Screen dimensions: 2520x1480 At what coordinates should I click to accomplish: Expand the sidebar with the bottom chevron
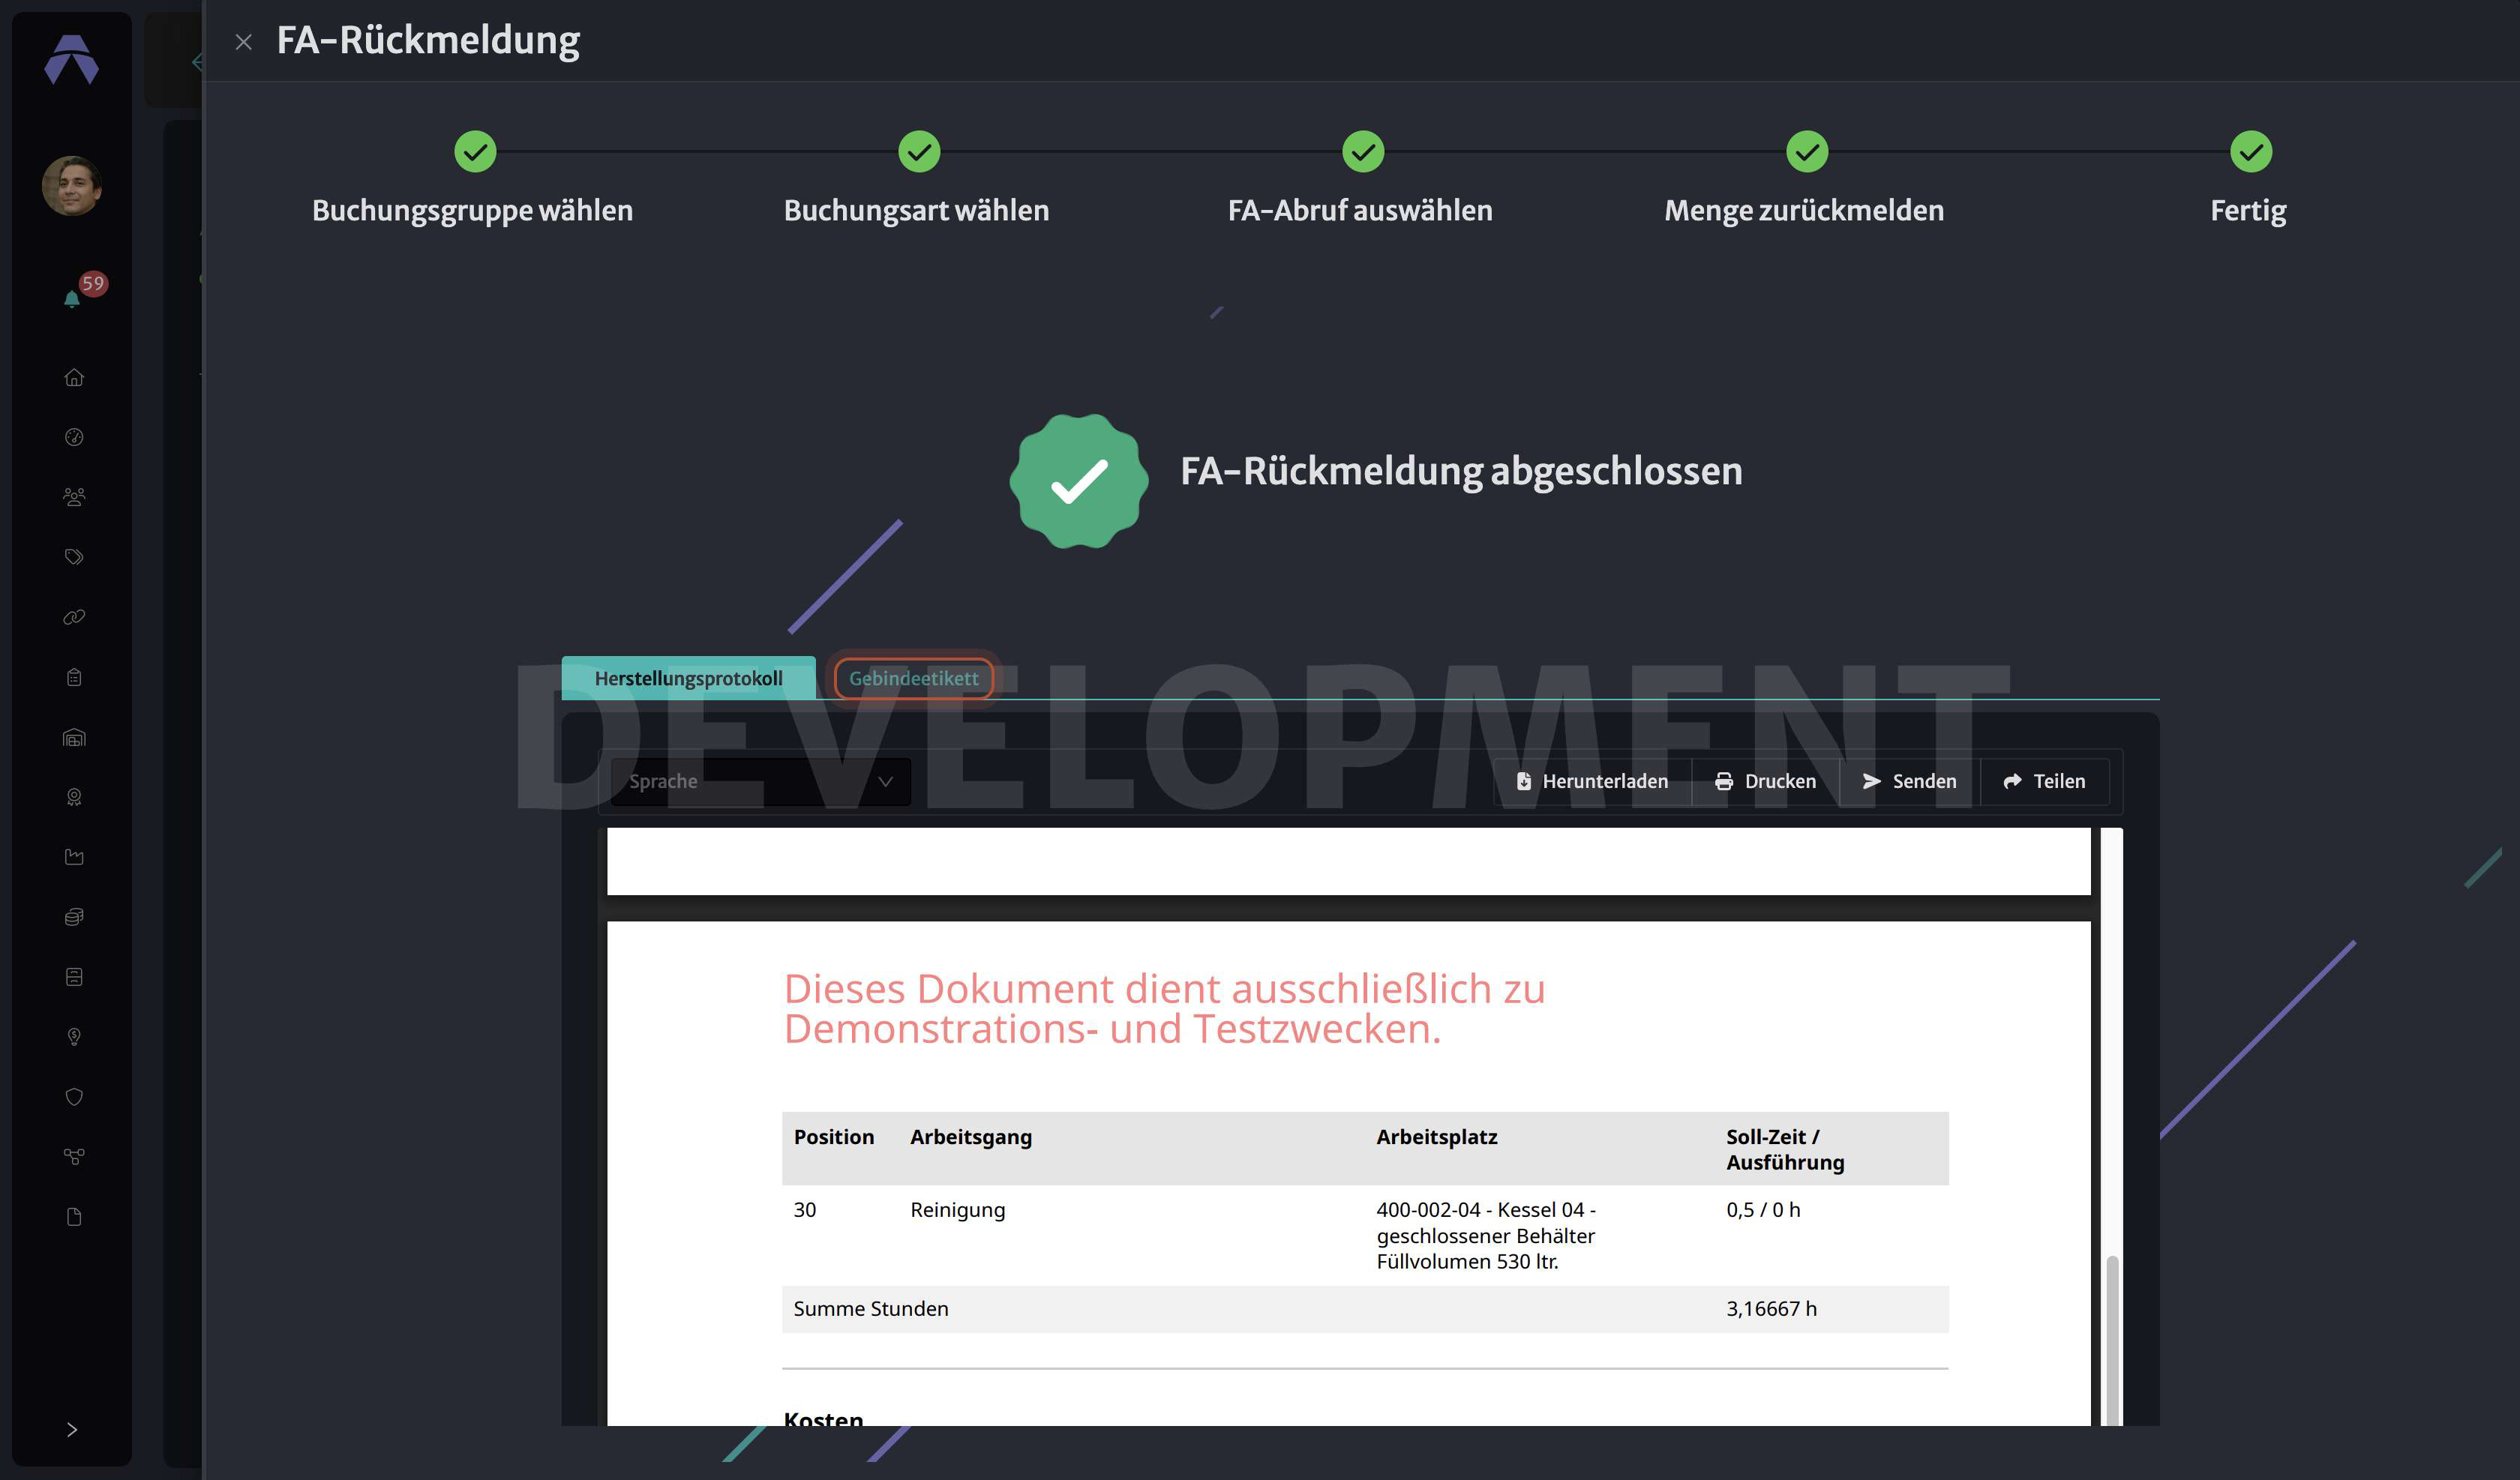(72, 1429)
